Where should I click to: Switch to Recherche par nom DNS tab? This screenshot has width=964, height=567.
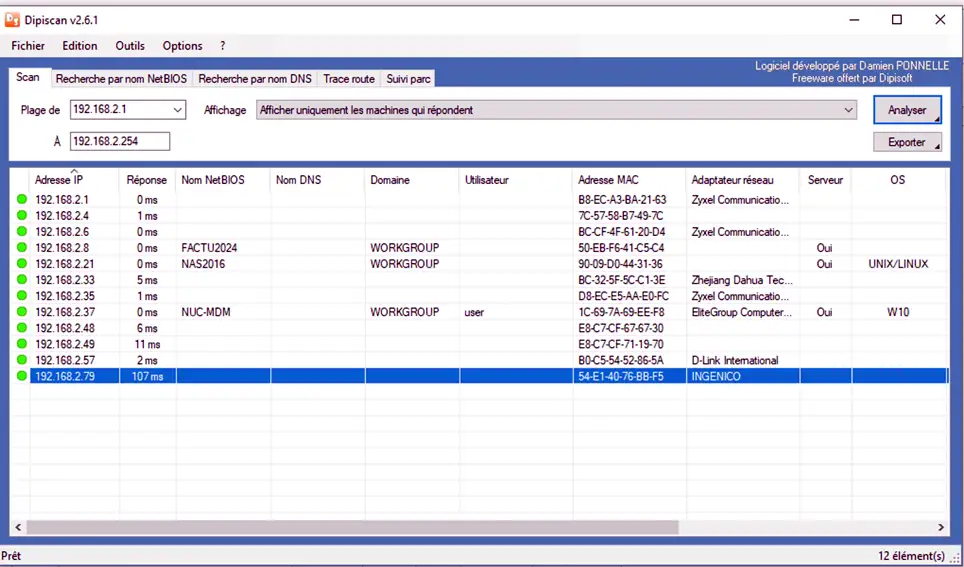pyautogui.click(x=255, y=79)
